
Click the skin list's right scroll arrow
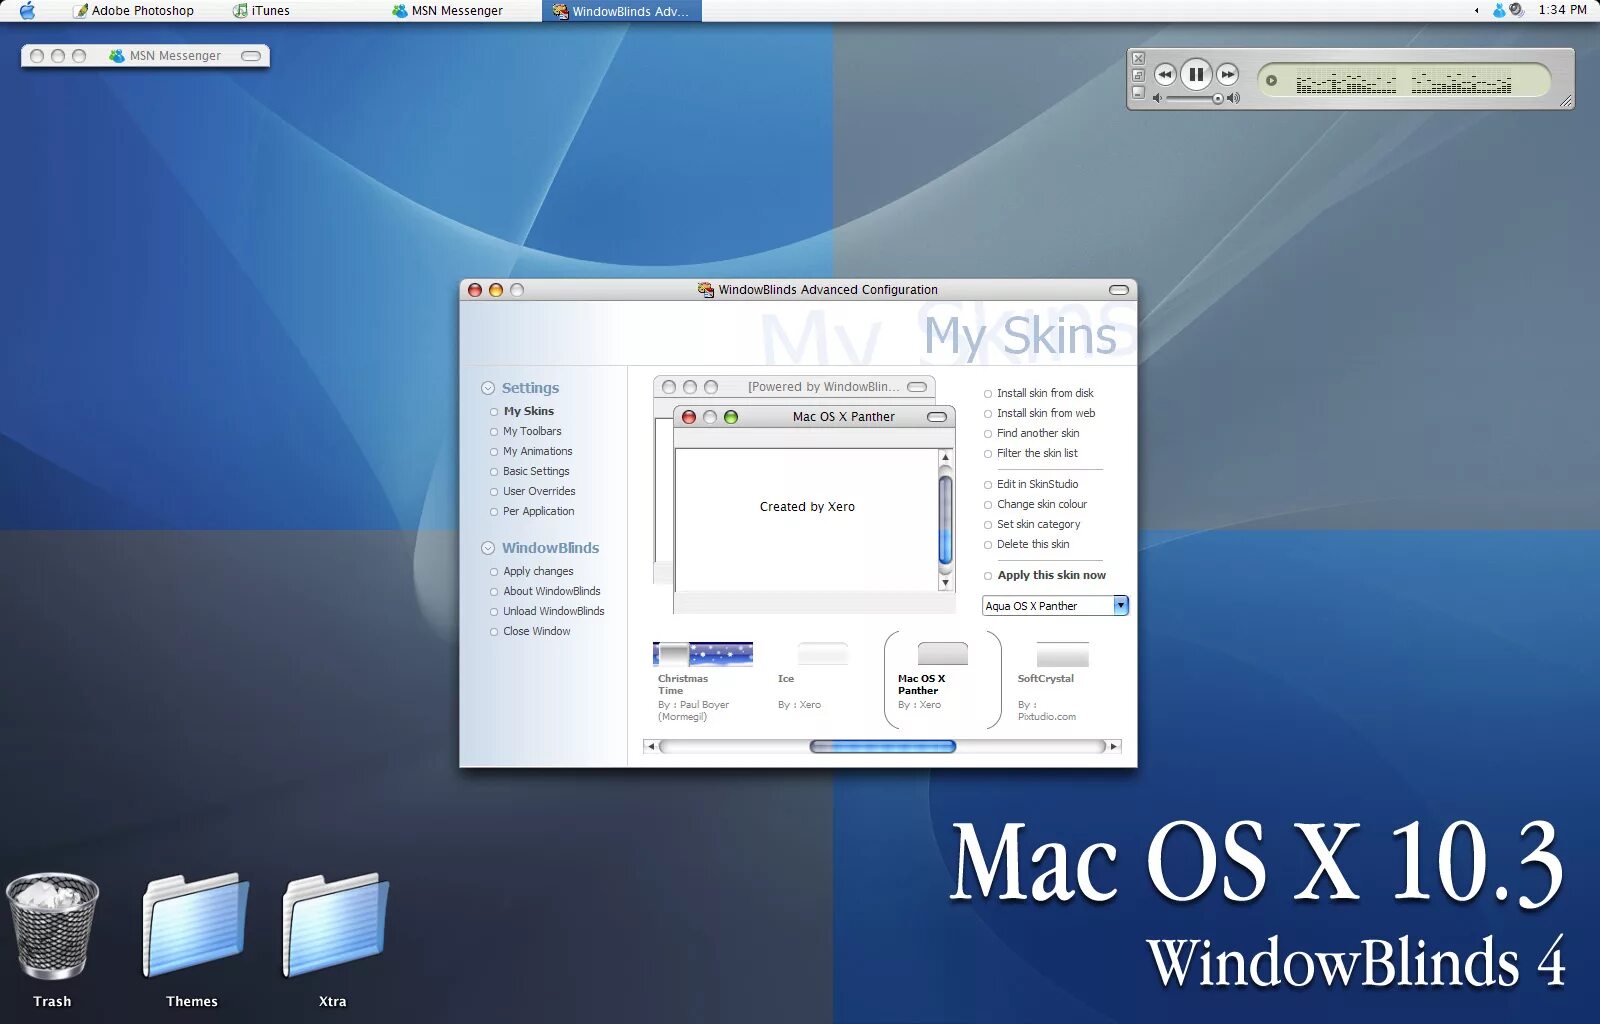coord(1114,746)
